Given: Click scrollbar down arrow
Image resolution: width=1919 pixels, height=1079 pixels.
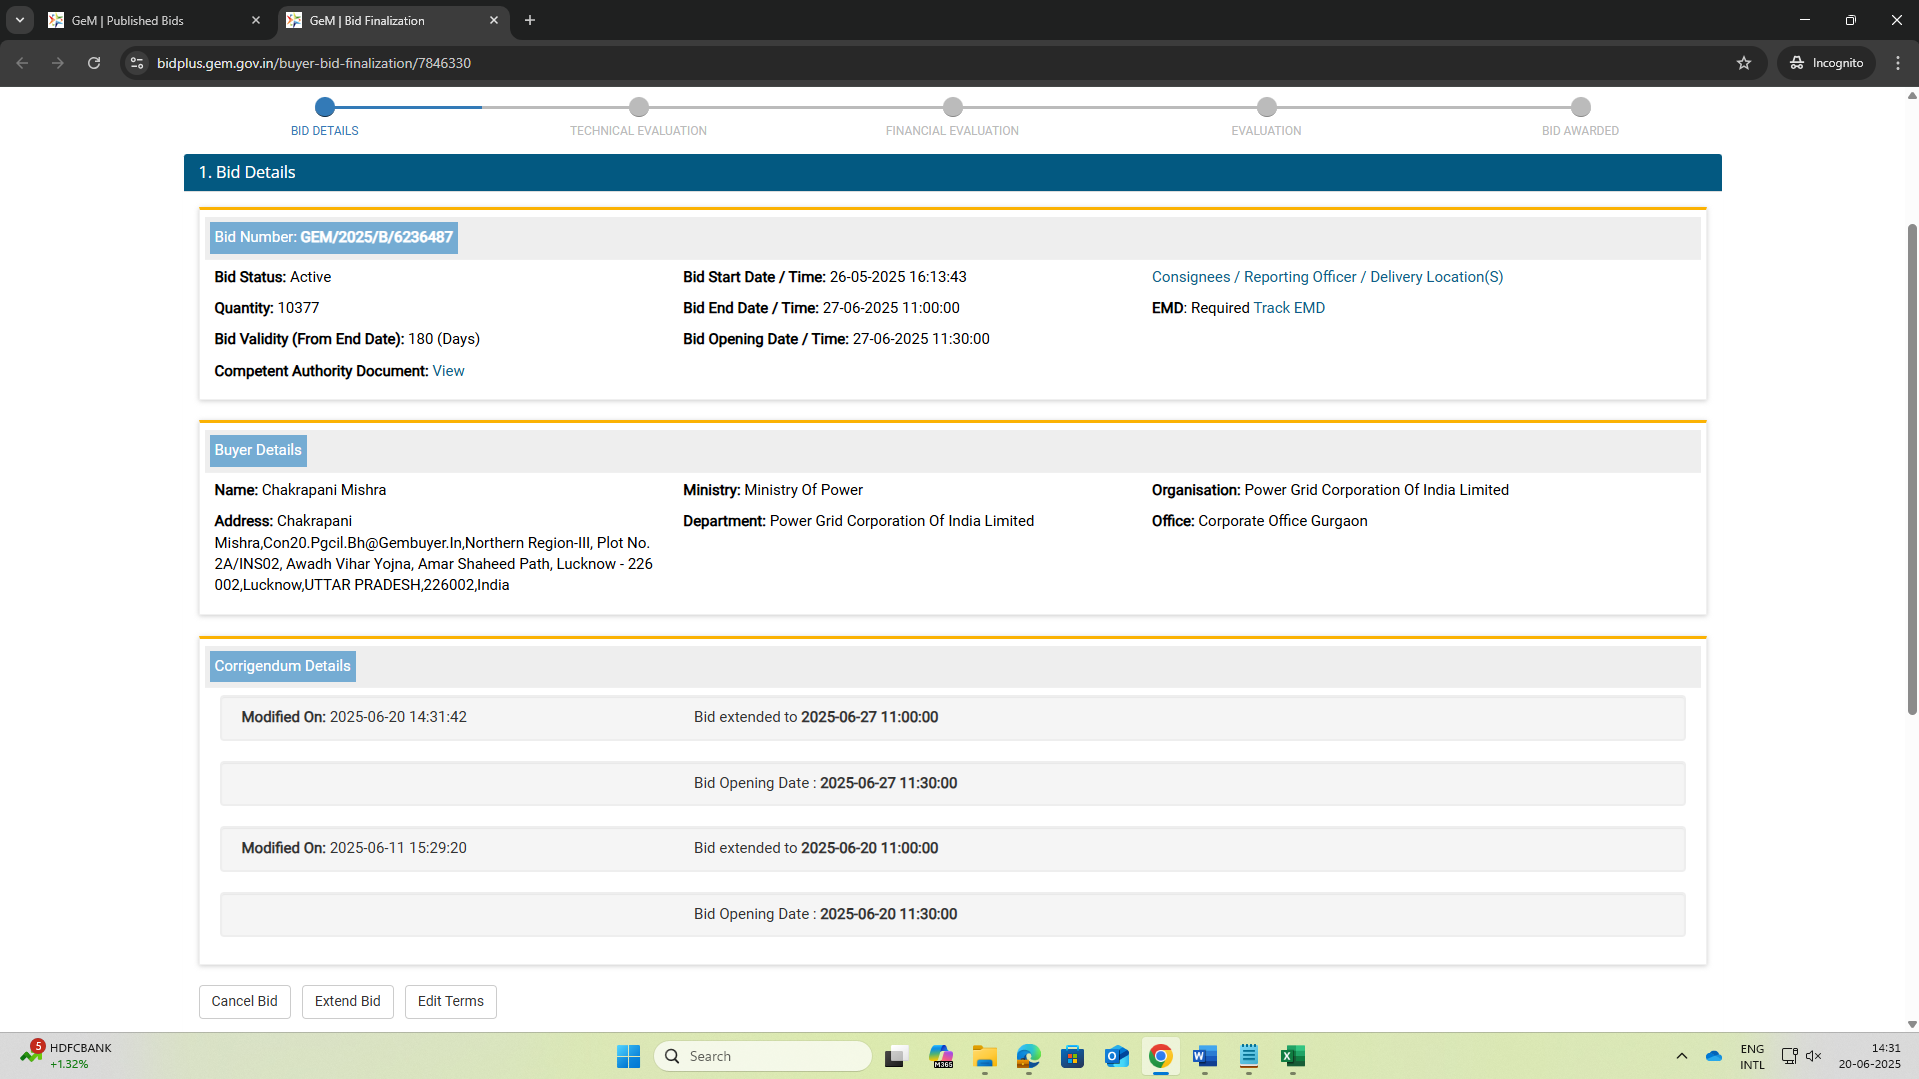Looking at the screenshot, I should 1912,1024.
